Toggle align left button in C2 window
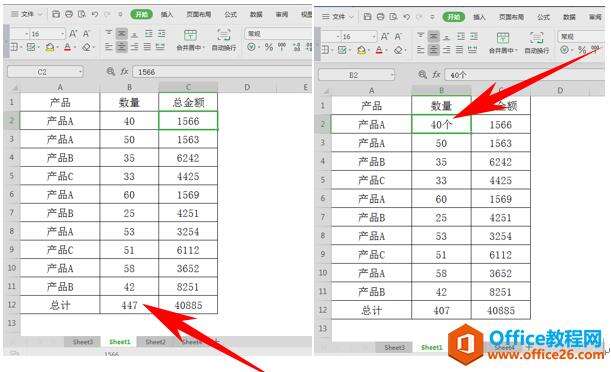The width and height of the screenshot is (611, 372). [109, 48]
